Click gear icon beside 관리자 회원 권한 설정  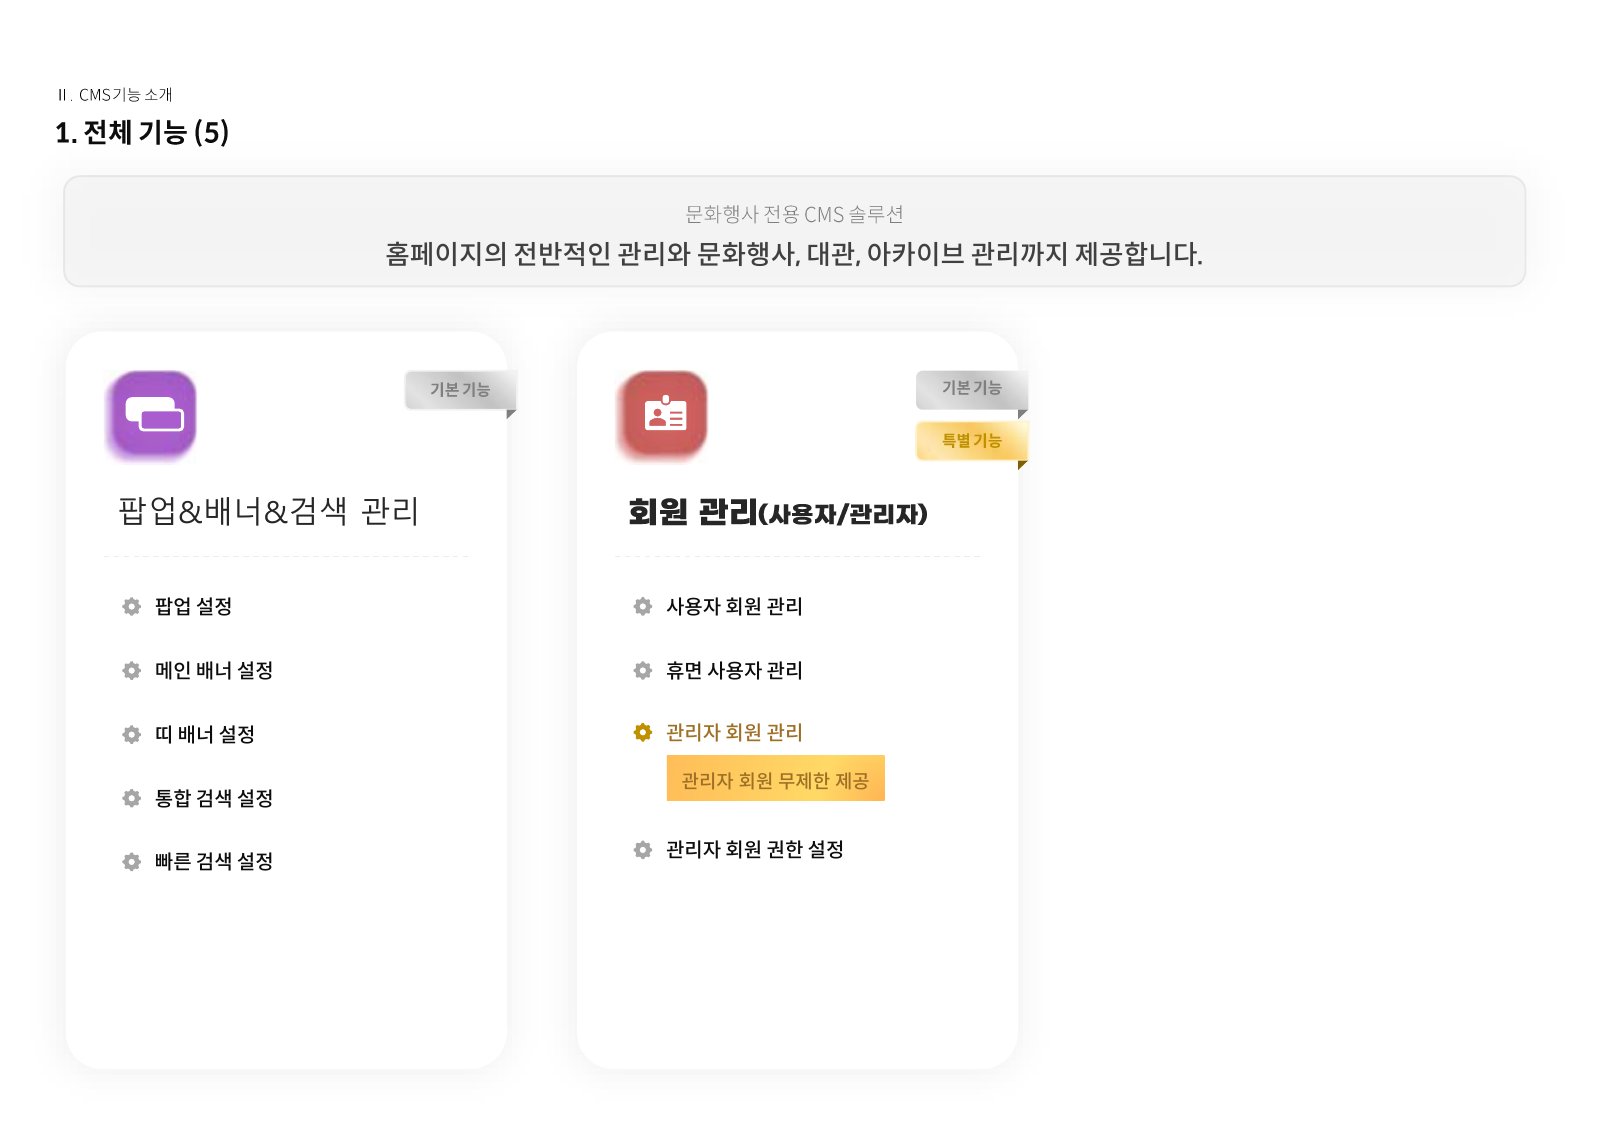(x=642, y=849)
